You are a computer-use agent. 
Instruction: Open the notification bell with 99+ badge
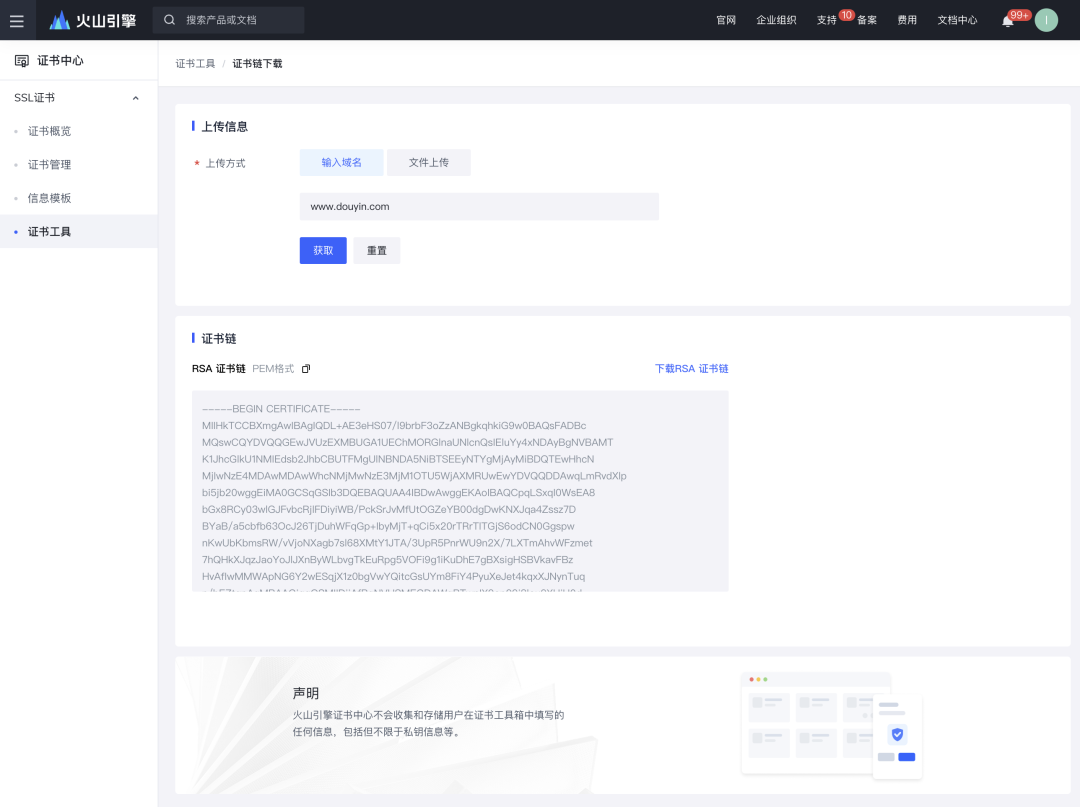click(1008, 20)
